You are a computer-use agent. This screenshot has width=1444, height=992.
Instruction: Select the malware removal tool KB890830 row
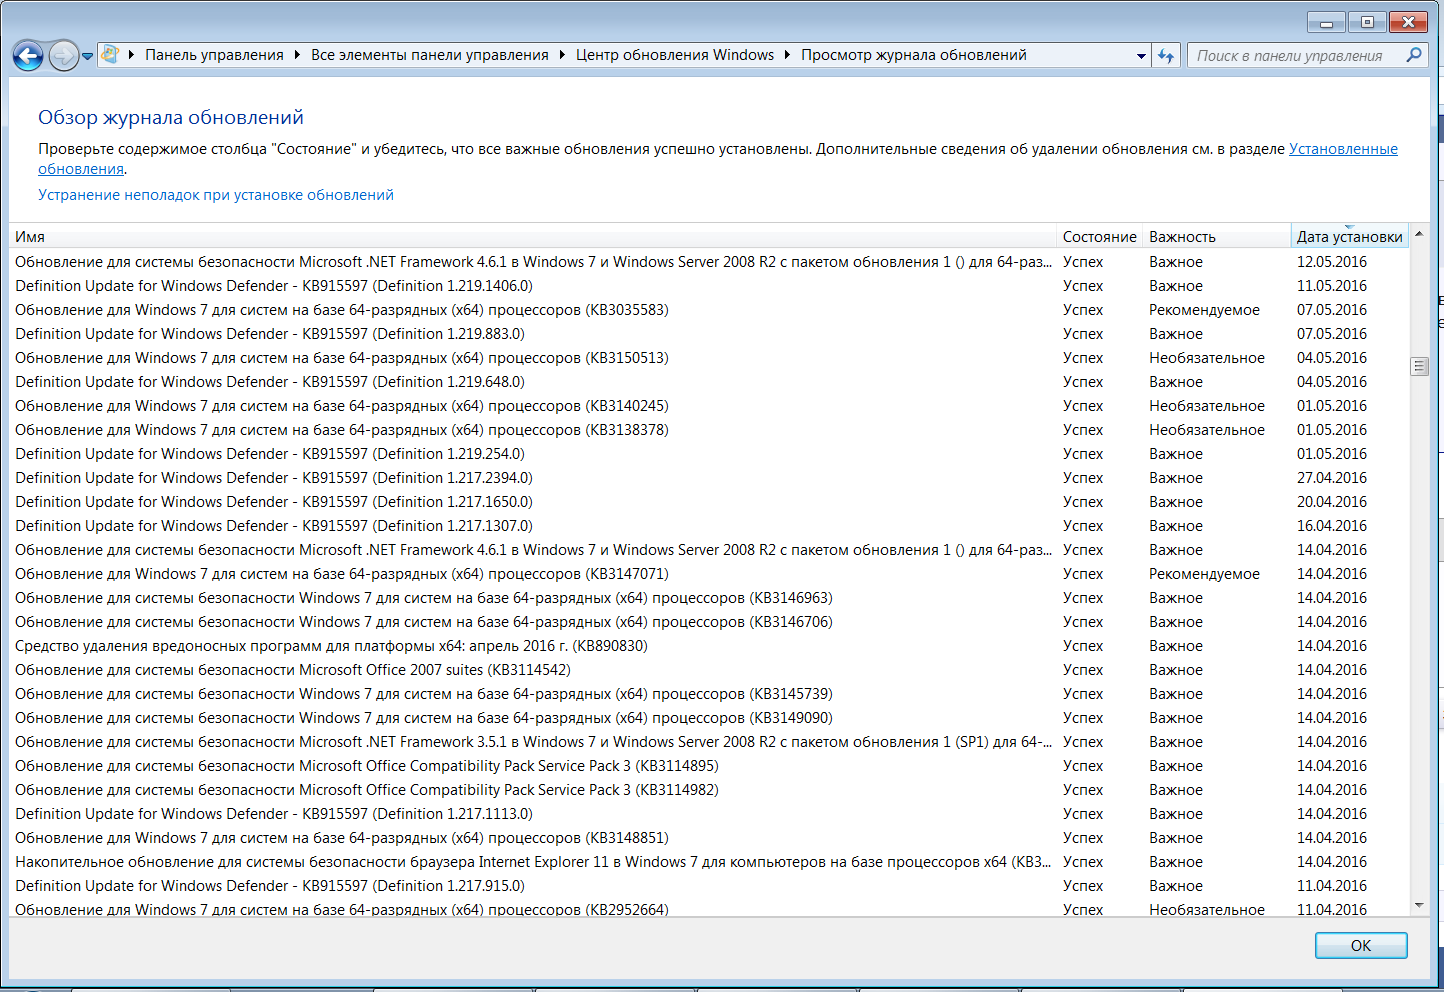709,646
